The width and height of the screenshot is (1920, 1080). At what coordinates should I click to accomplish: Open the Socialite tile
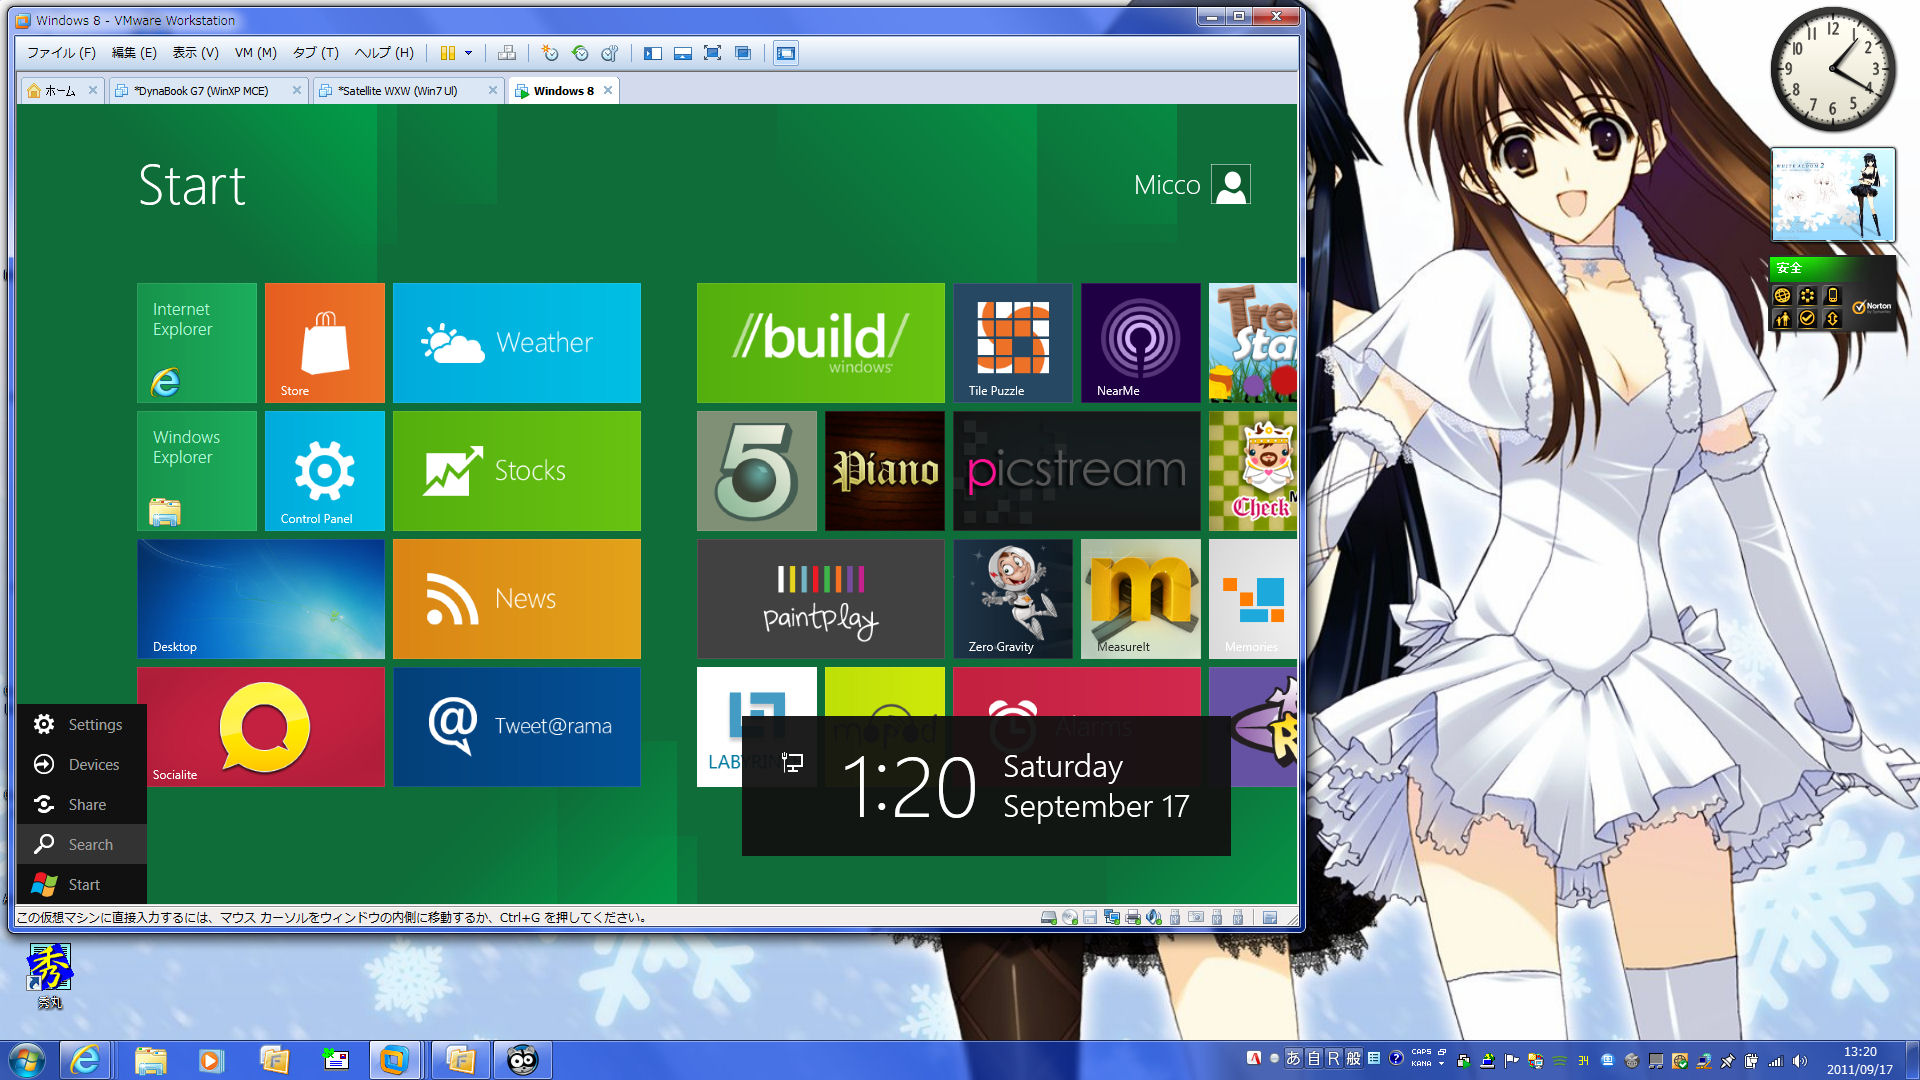click(x=261, y=727)
